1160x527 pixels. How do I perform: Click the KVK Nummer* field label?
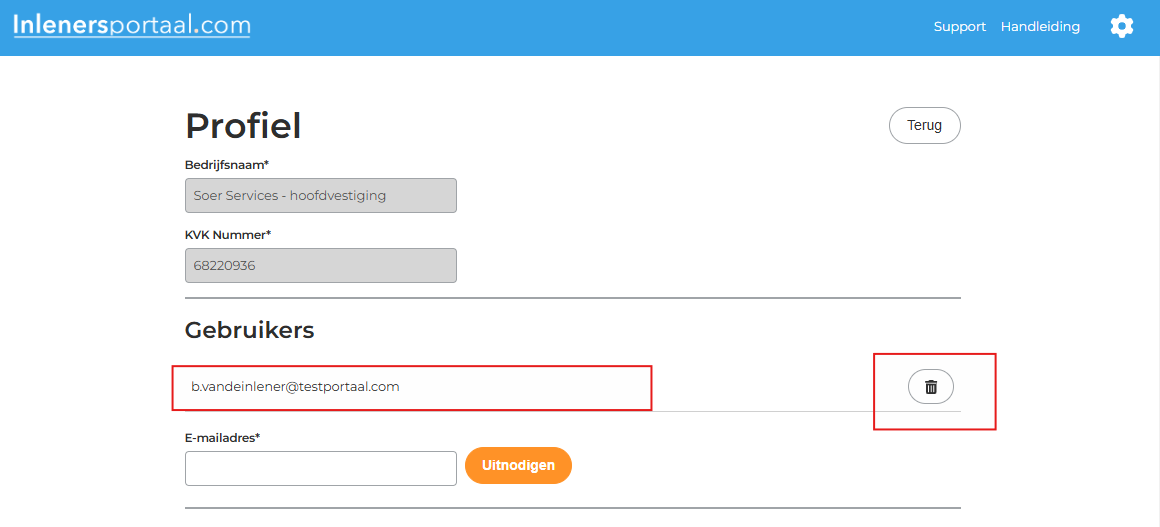point(228,235)
